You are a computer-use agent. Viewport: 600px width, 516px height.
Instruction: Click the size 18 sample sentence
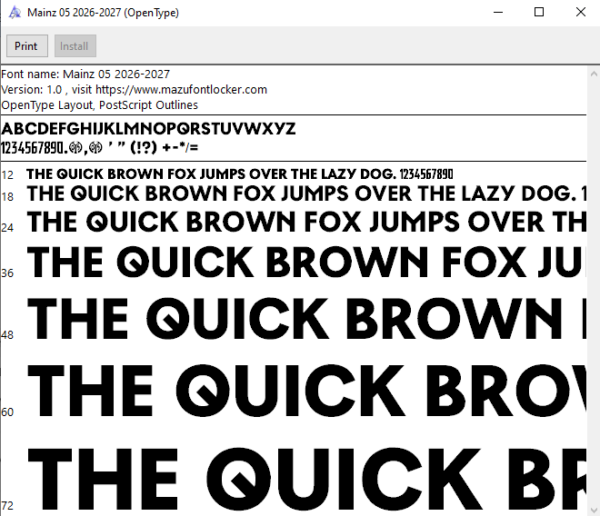click(306, 194)
